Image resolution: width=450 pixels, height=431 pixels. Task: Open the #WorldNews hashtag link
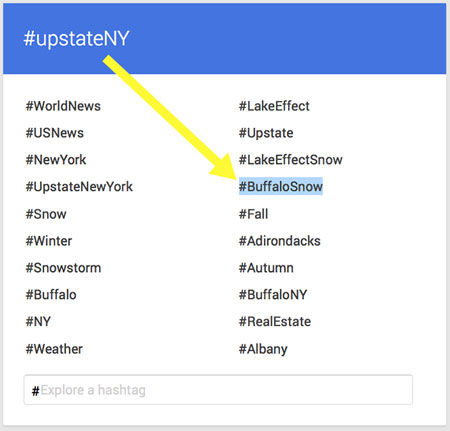pyautogui.click(x=63, y=106)
